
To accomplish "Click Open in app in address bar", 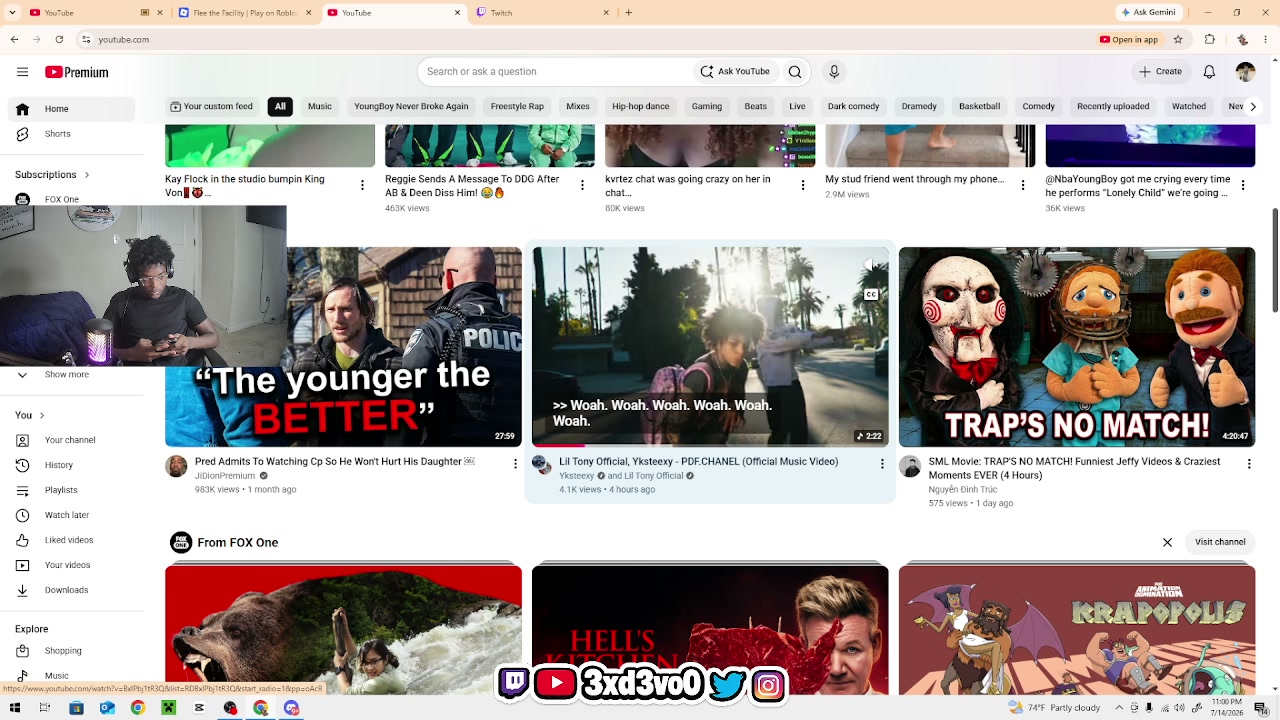I will [1129, 39].
